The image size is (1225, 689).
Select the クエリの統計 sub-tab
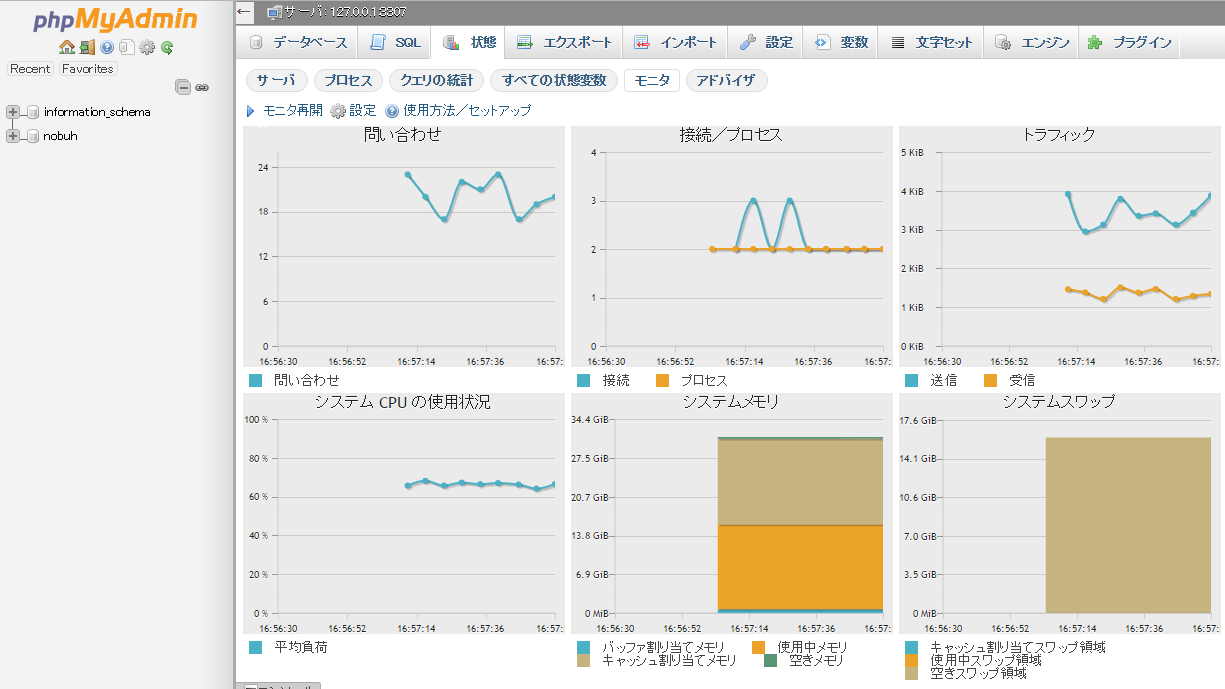[x=436, y=81]
